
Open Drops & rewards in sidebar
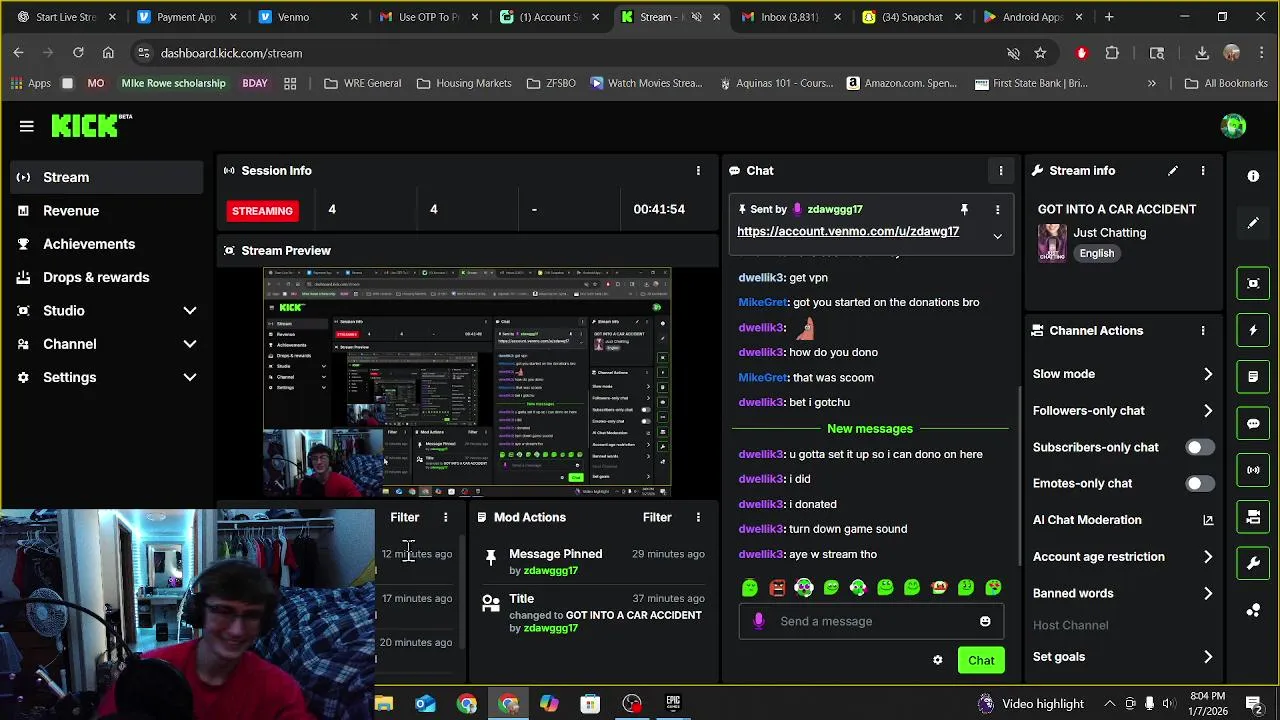coord(104,277)
